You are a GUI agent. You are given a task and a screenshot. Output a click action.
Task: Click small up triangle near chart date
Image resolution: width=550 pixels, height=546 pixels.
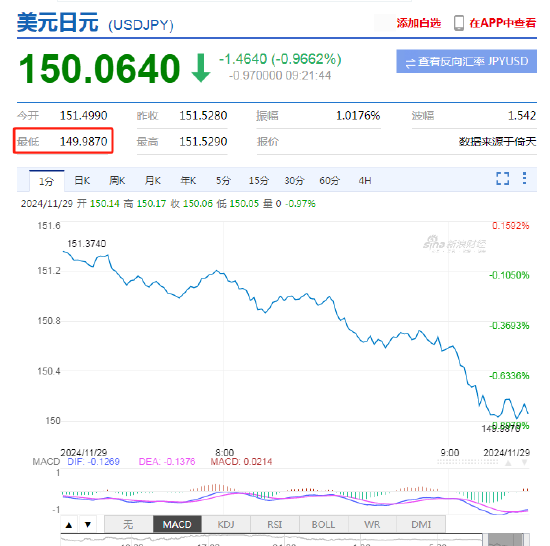coord(508,463)
